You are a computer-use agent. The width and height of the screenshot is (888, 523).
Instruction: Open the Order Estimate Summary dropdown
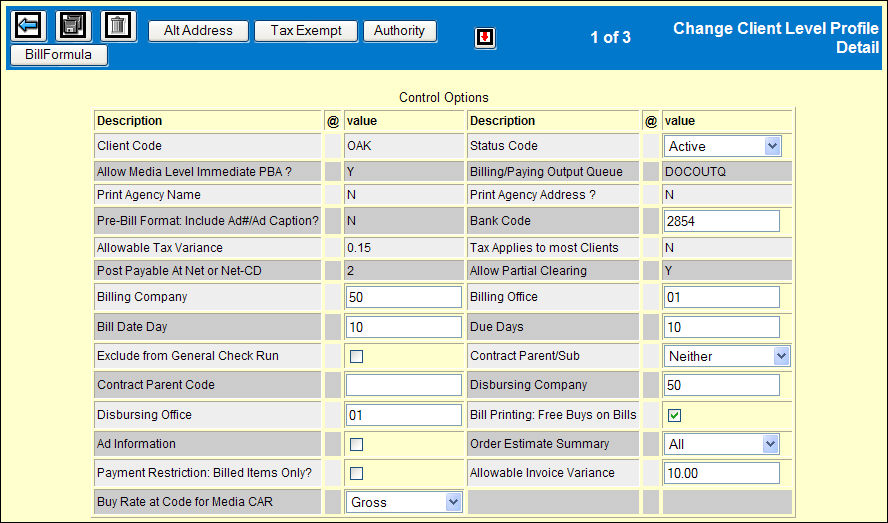coord(722,444)
